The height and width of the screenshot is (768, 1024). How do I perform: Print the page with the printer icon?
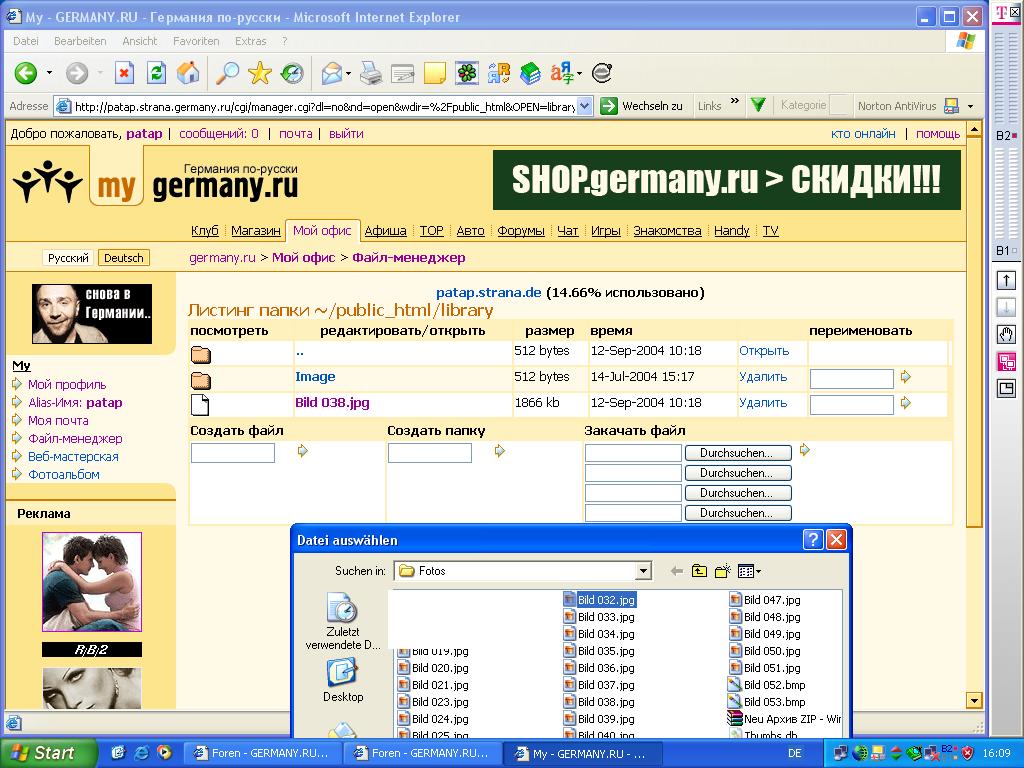371,73
